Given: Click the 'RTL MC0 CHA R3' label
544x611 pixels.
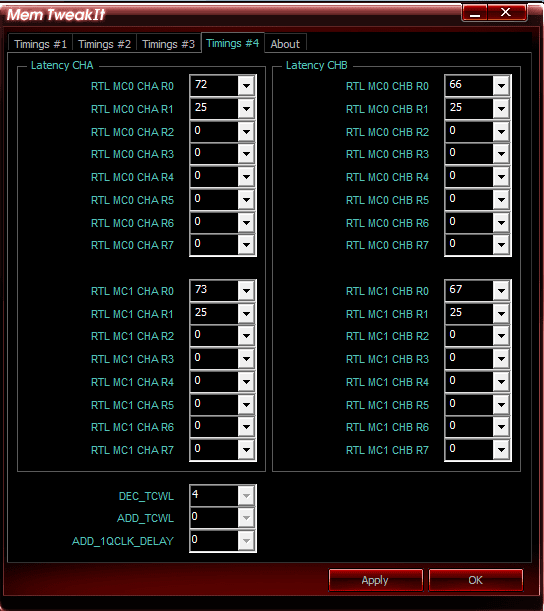Looking at the screenshot, I should (x=132, y=154).
